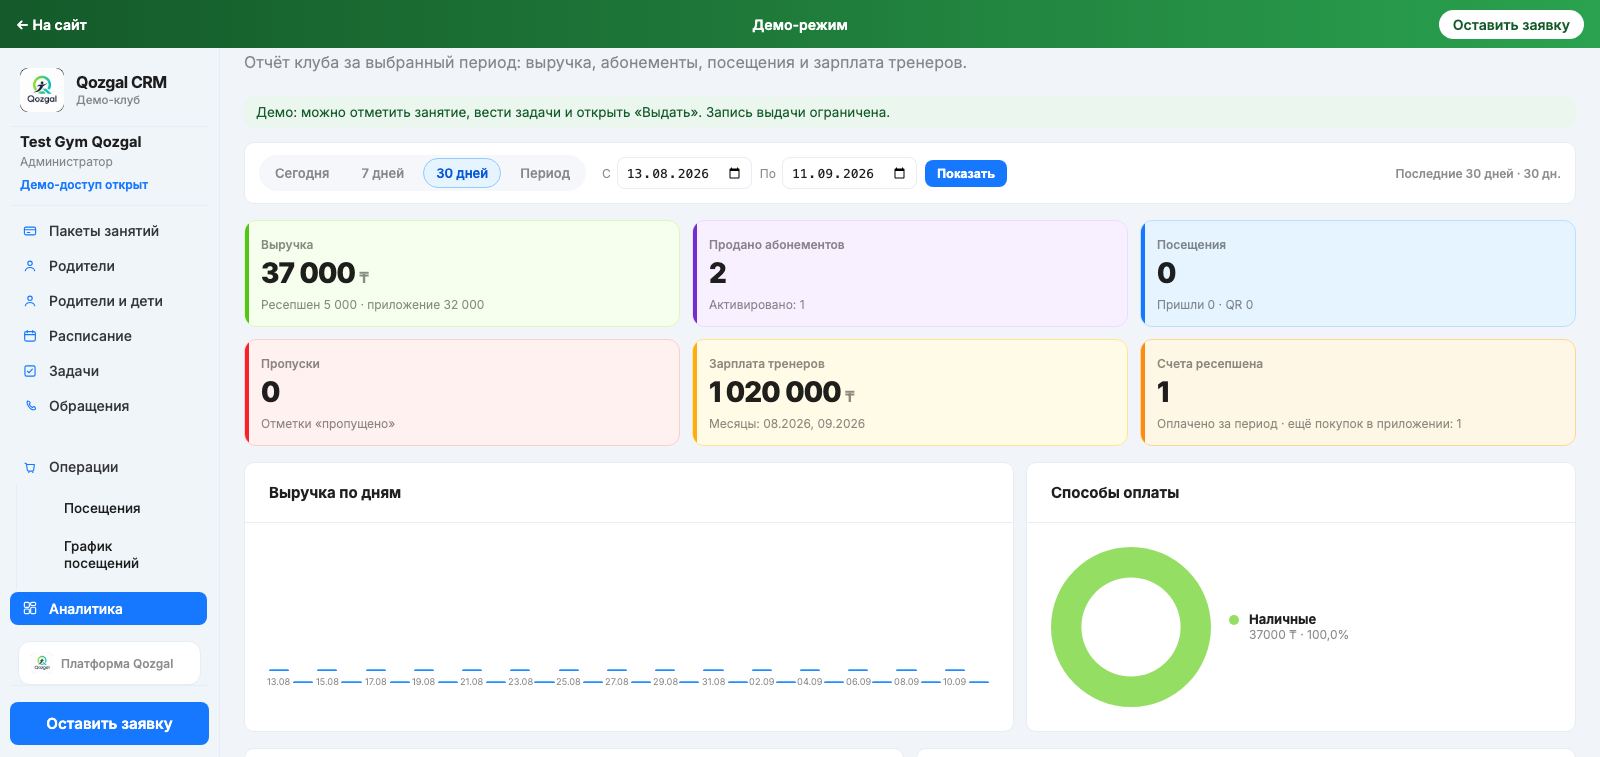Click the Расписание calendar icon

pos(30,336)
